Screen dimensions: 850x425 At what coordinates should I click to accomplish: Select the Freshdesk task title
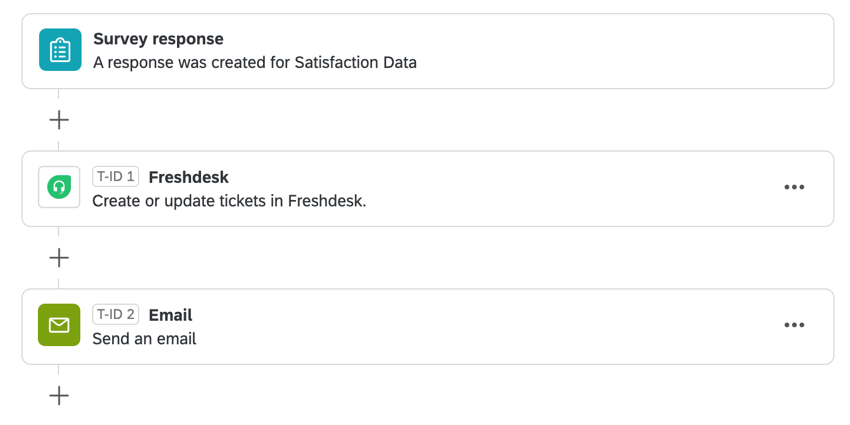pos(188,177)
